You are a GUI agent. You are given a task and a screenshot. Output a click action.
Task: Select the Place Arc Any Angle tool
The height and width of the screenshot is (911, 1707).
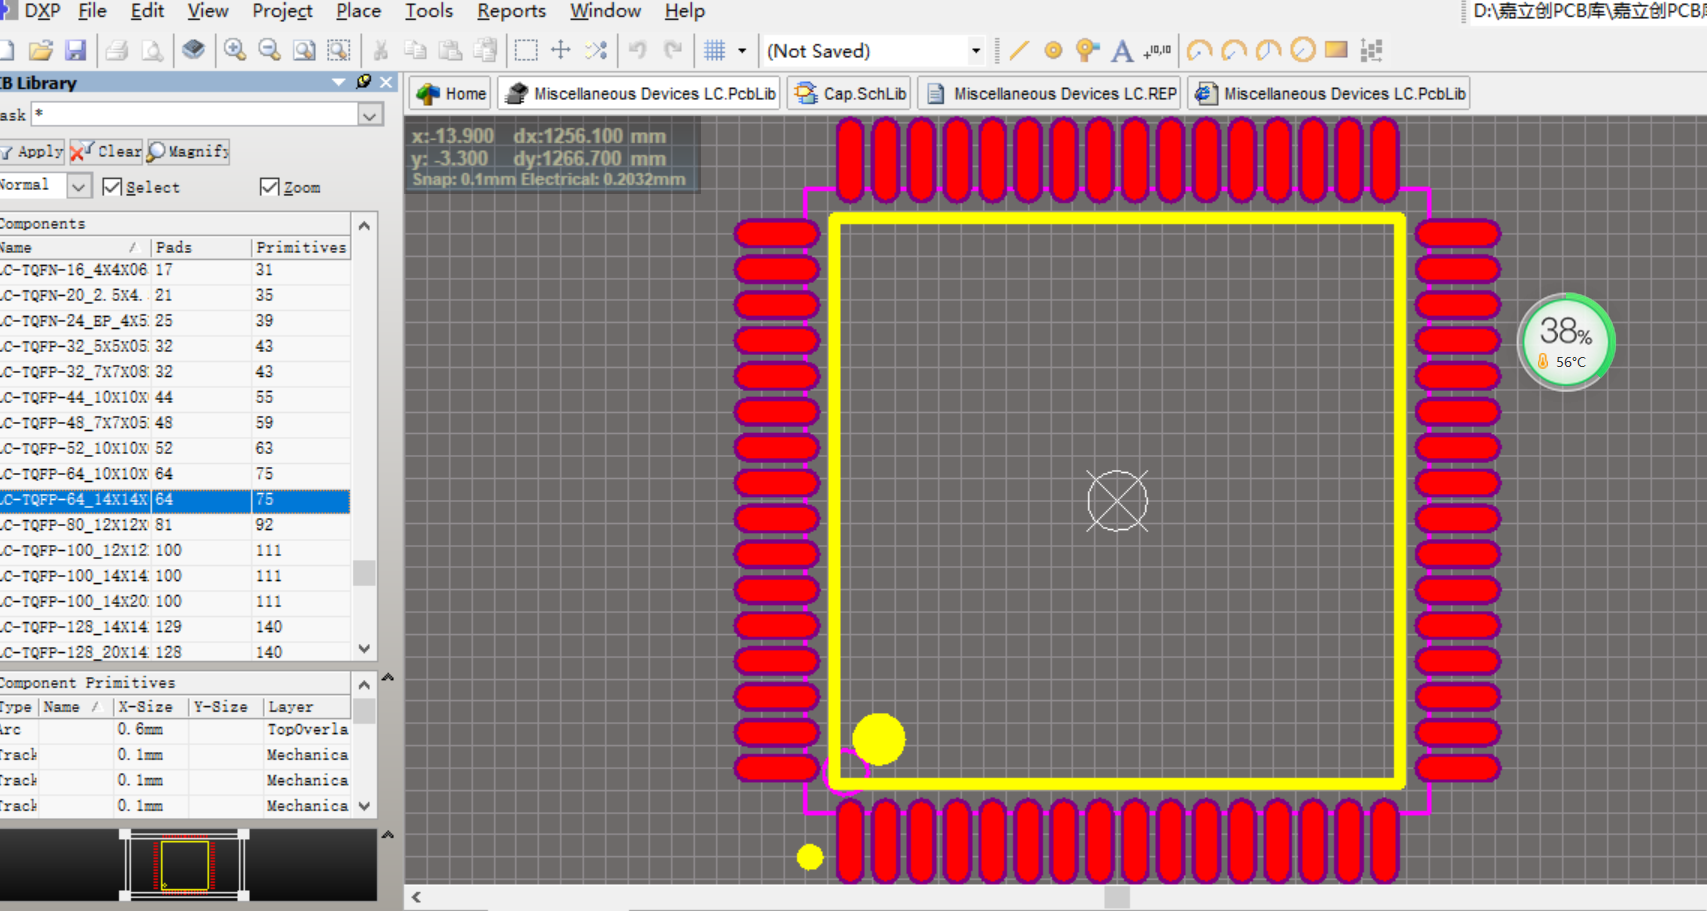1268,50
